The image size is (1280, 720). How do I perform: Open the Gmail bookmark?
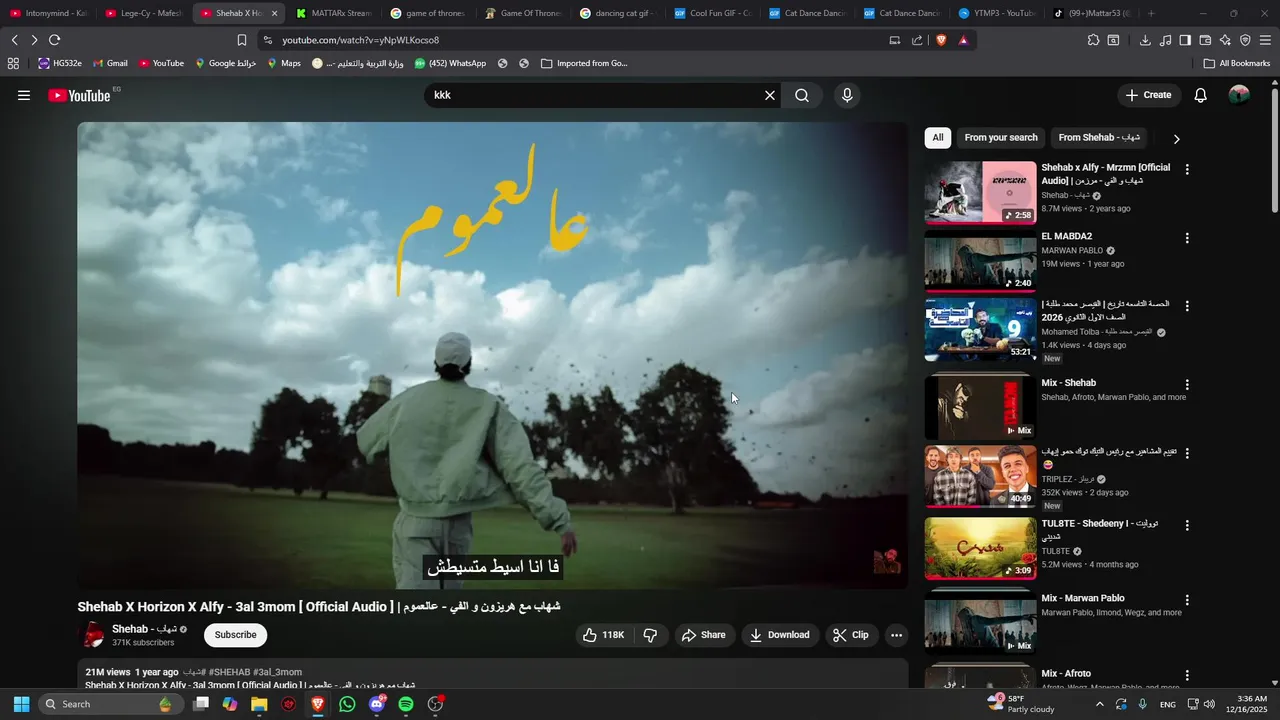[110, 63]
